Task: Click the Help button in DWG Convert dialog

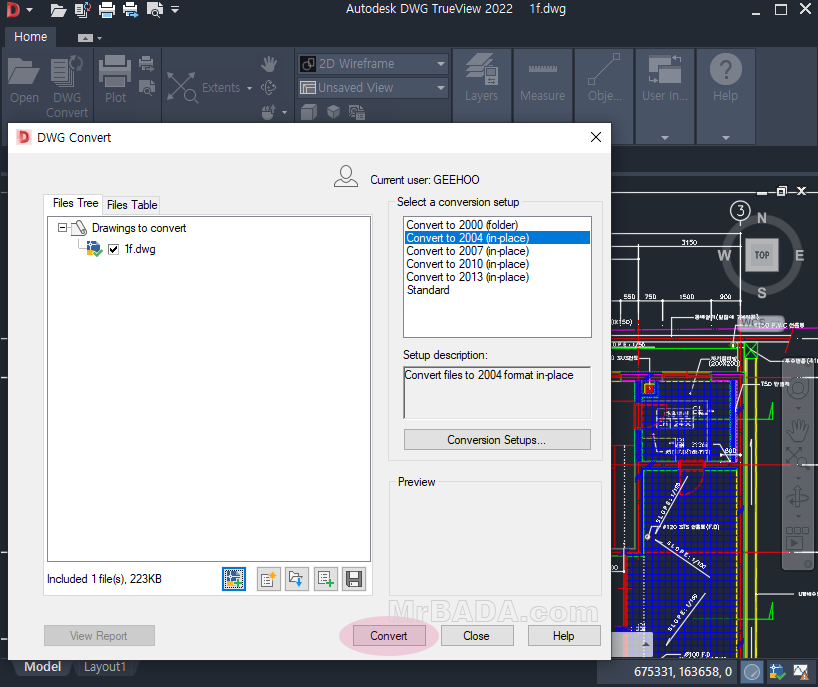Action: [x=563, y=636]
